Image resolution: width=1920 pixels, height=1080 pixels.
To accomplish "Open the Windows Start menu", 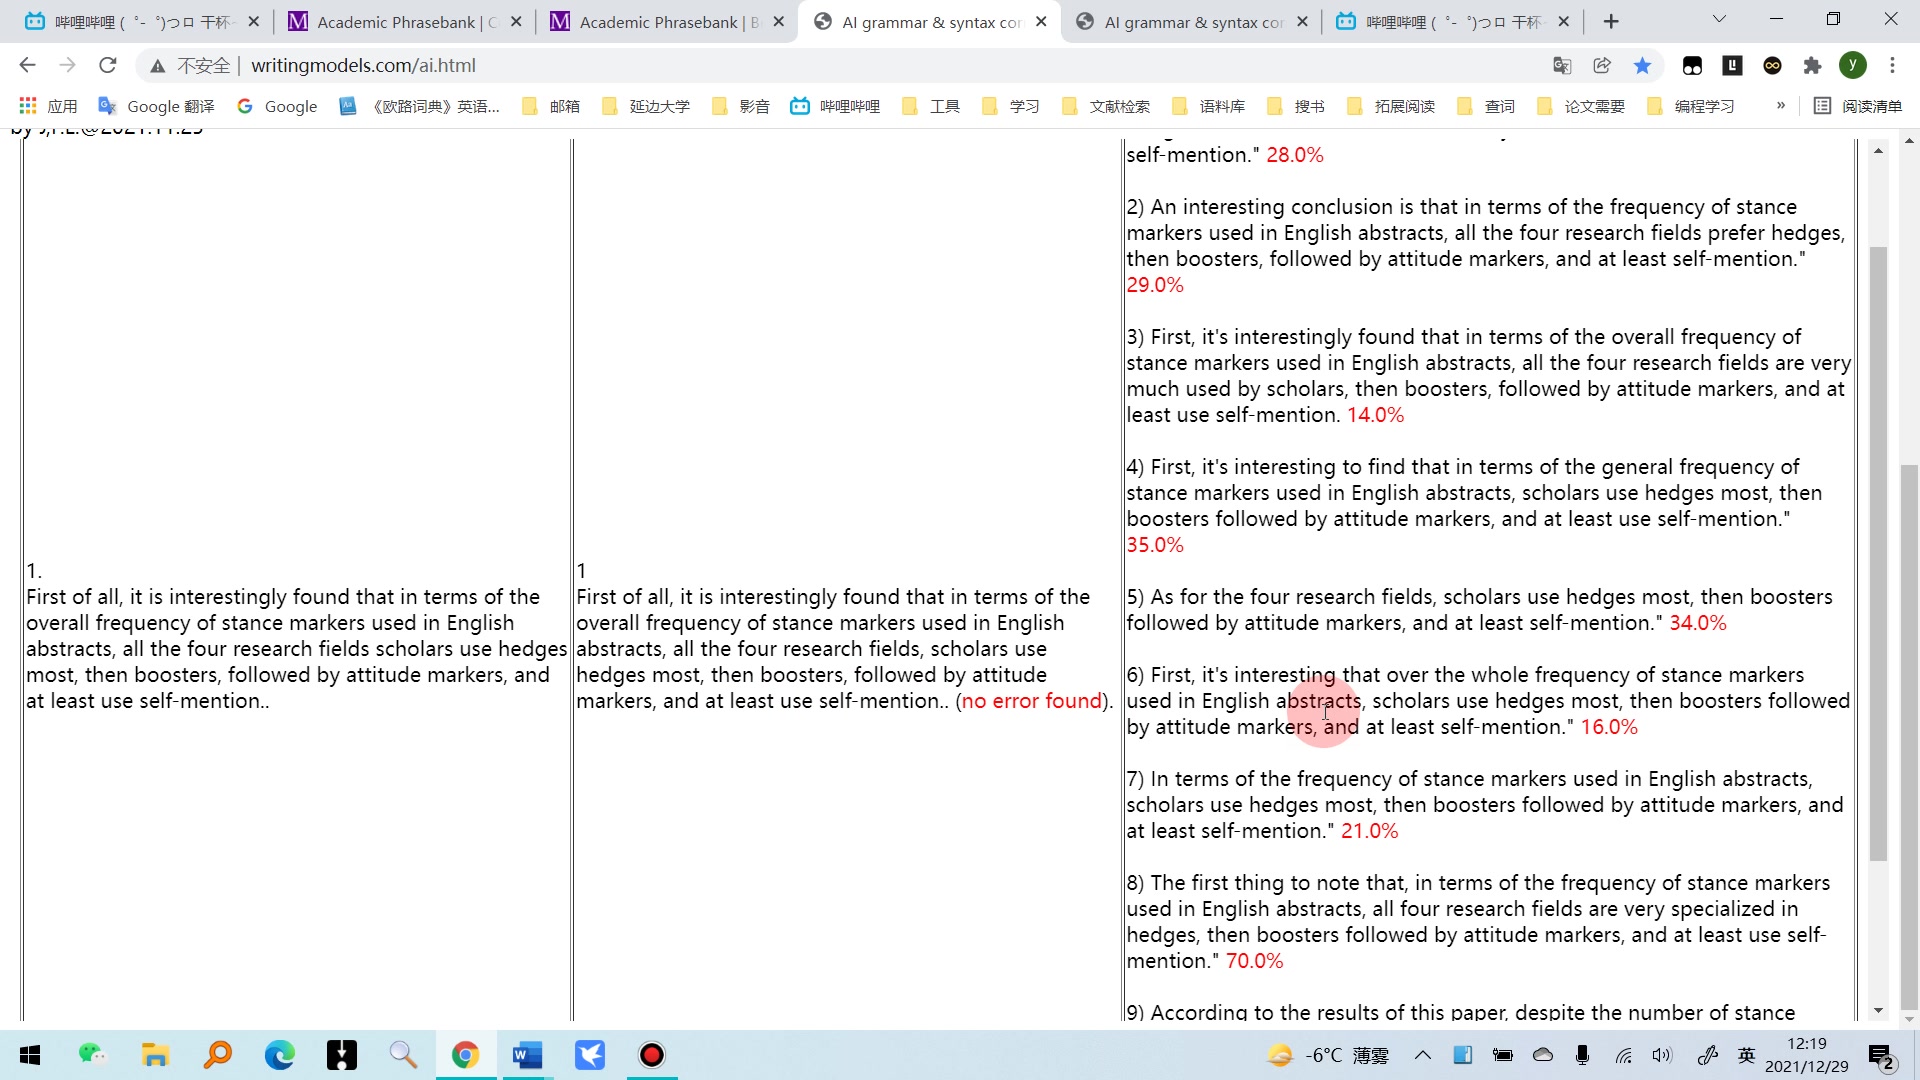I will tap(30, 1055).
